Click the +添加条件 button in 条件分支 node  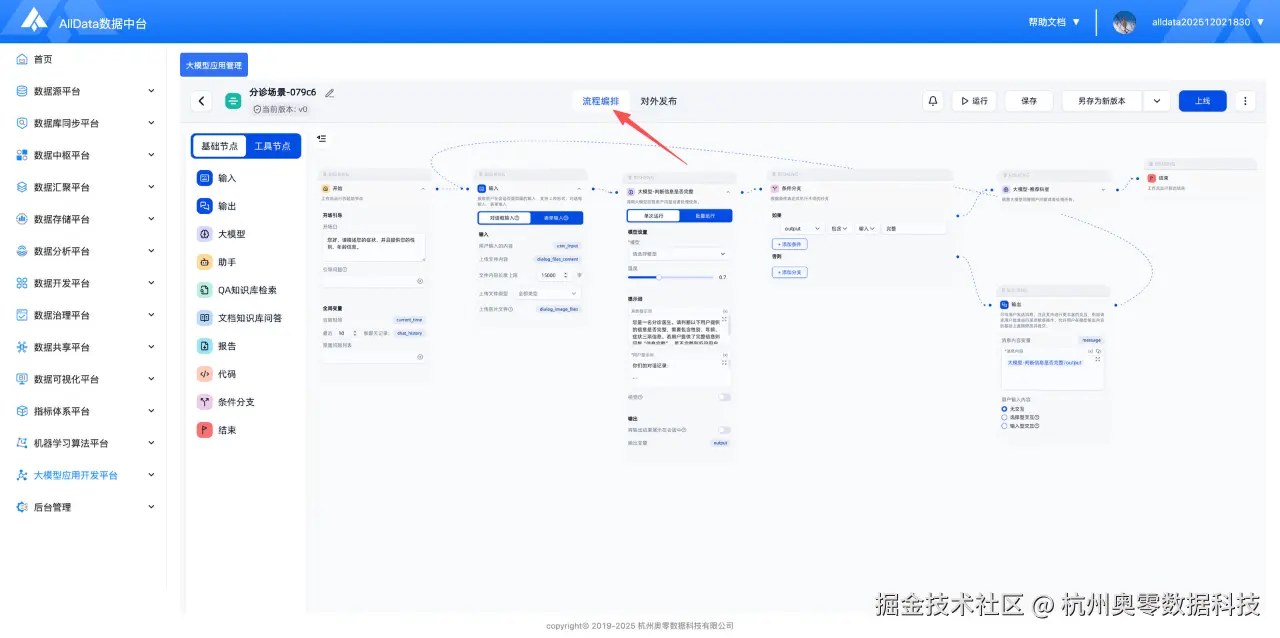(790, 244)
